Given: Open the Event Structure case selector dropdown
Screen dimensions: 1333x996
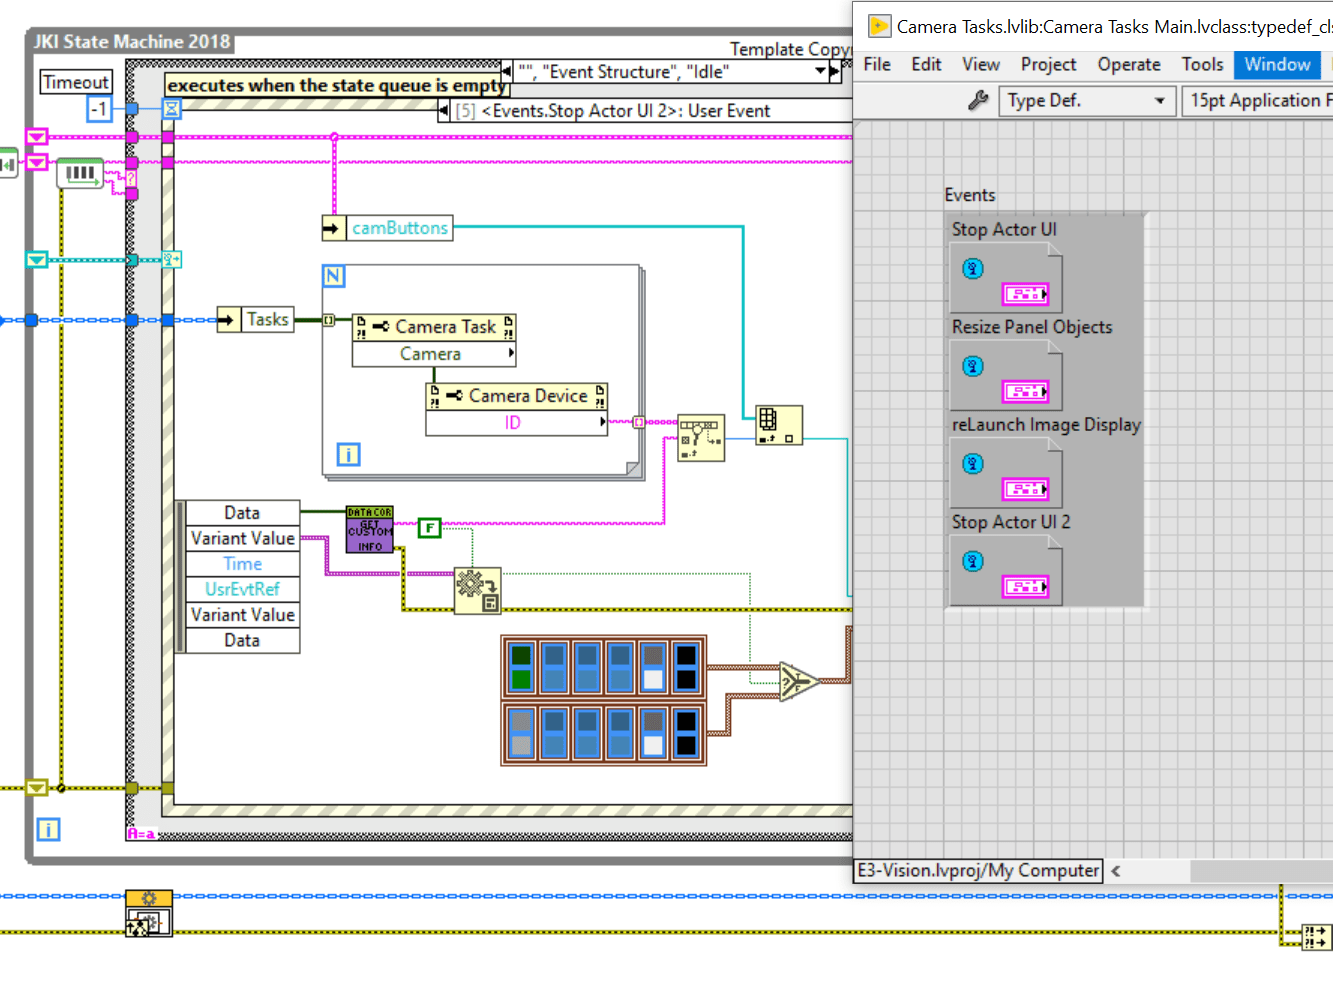Looking at the screenshot, I should point(820,71).
